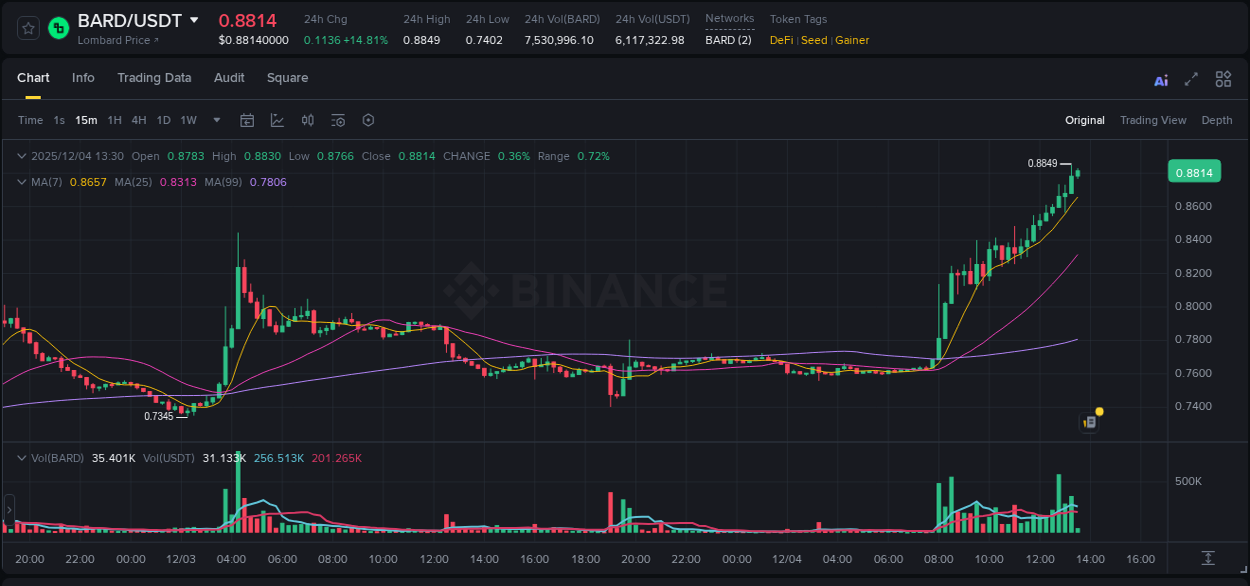The height and width of the screenshot is (586, 1250).
Task: Collapse the Vol(BARD) volume panel
Action: pos(20,458)
